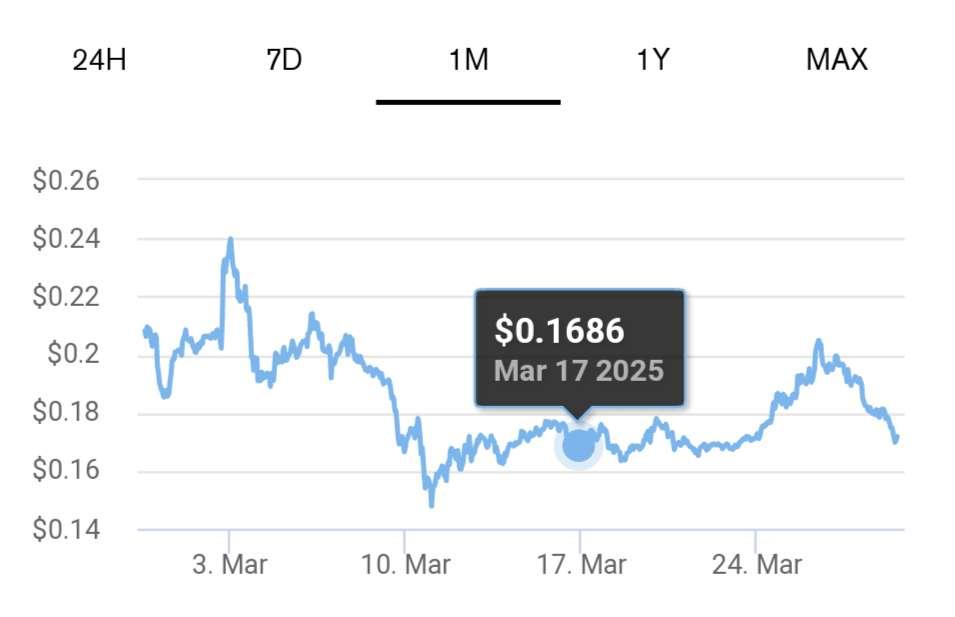Screen dimensions: 955x617
Task: Click the highlighted Mar 17 data point
Action: [x=578, y=445]
